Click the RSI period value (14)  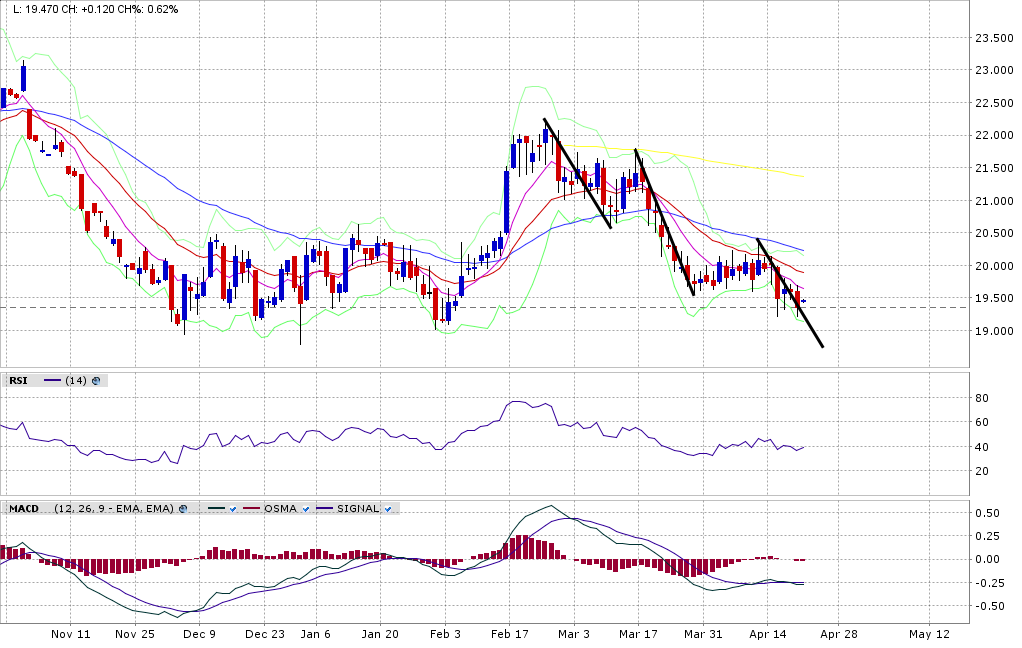click(75, 381)
